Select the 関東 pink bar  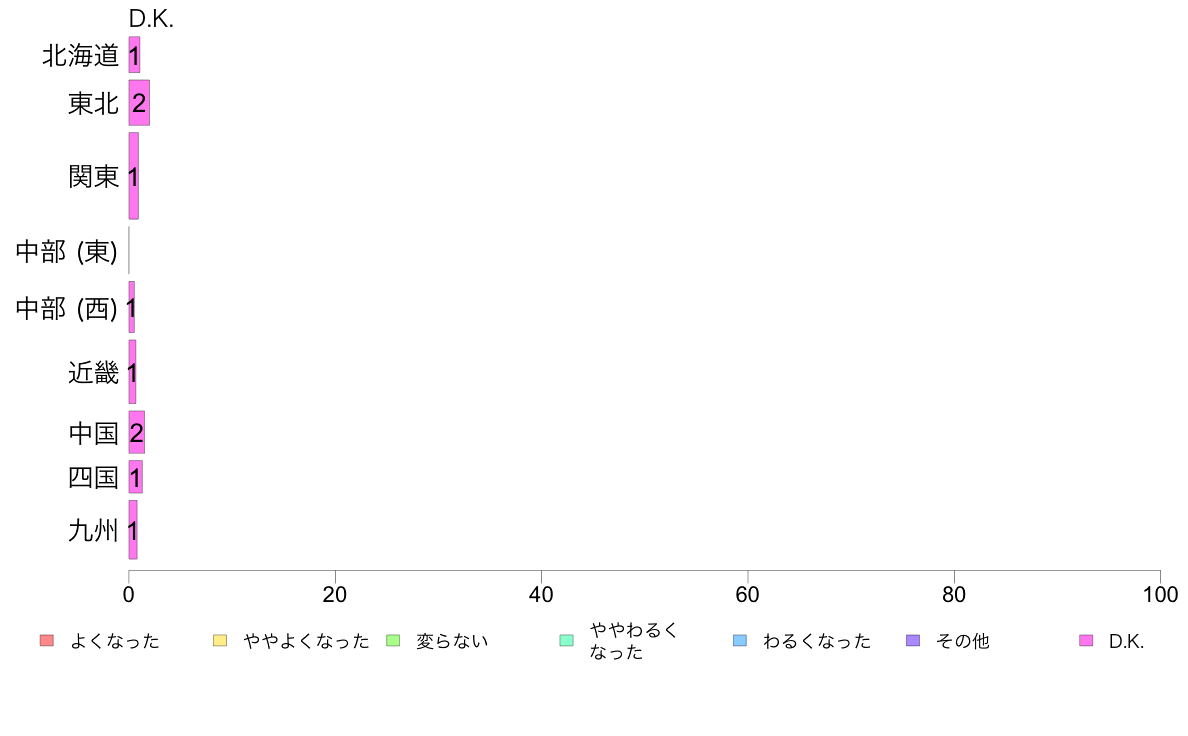(133, 176)
